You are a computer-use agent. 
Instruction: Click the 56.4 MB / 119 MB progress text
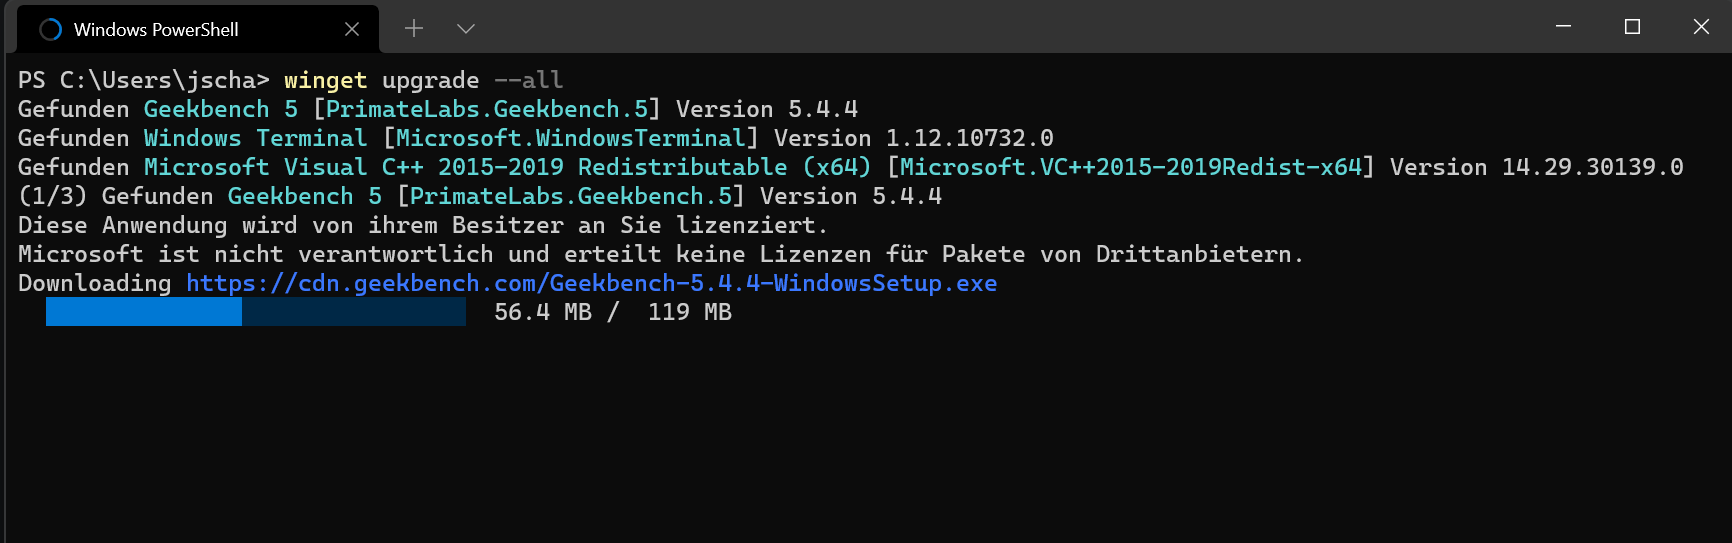point(613,312)
